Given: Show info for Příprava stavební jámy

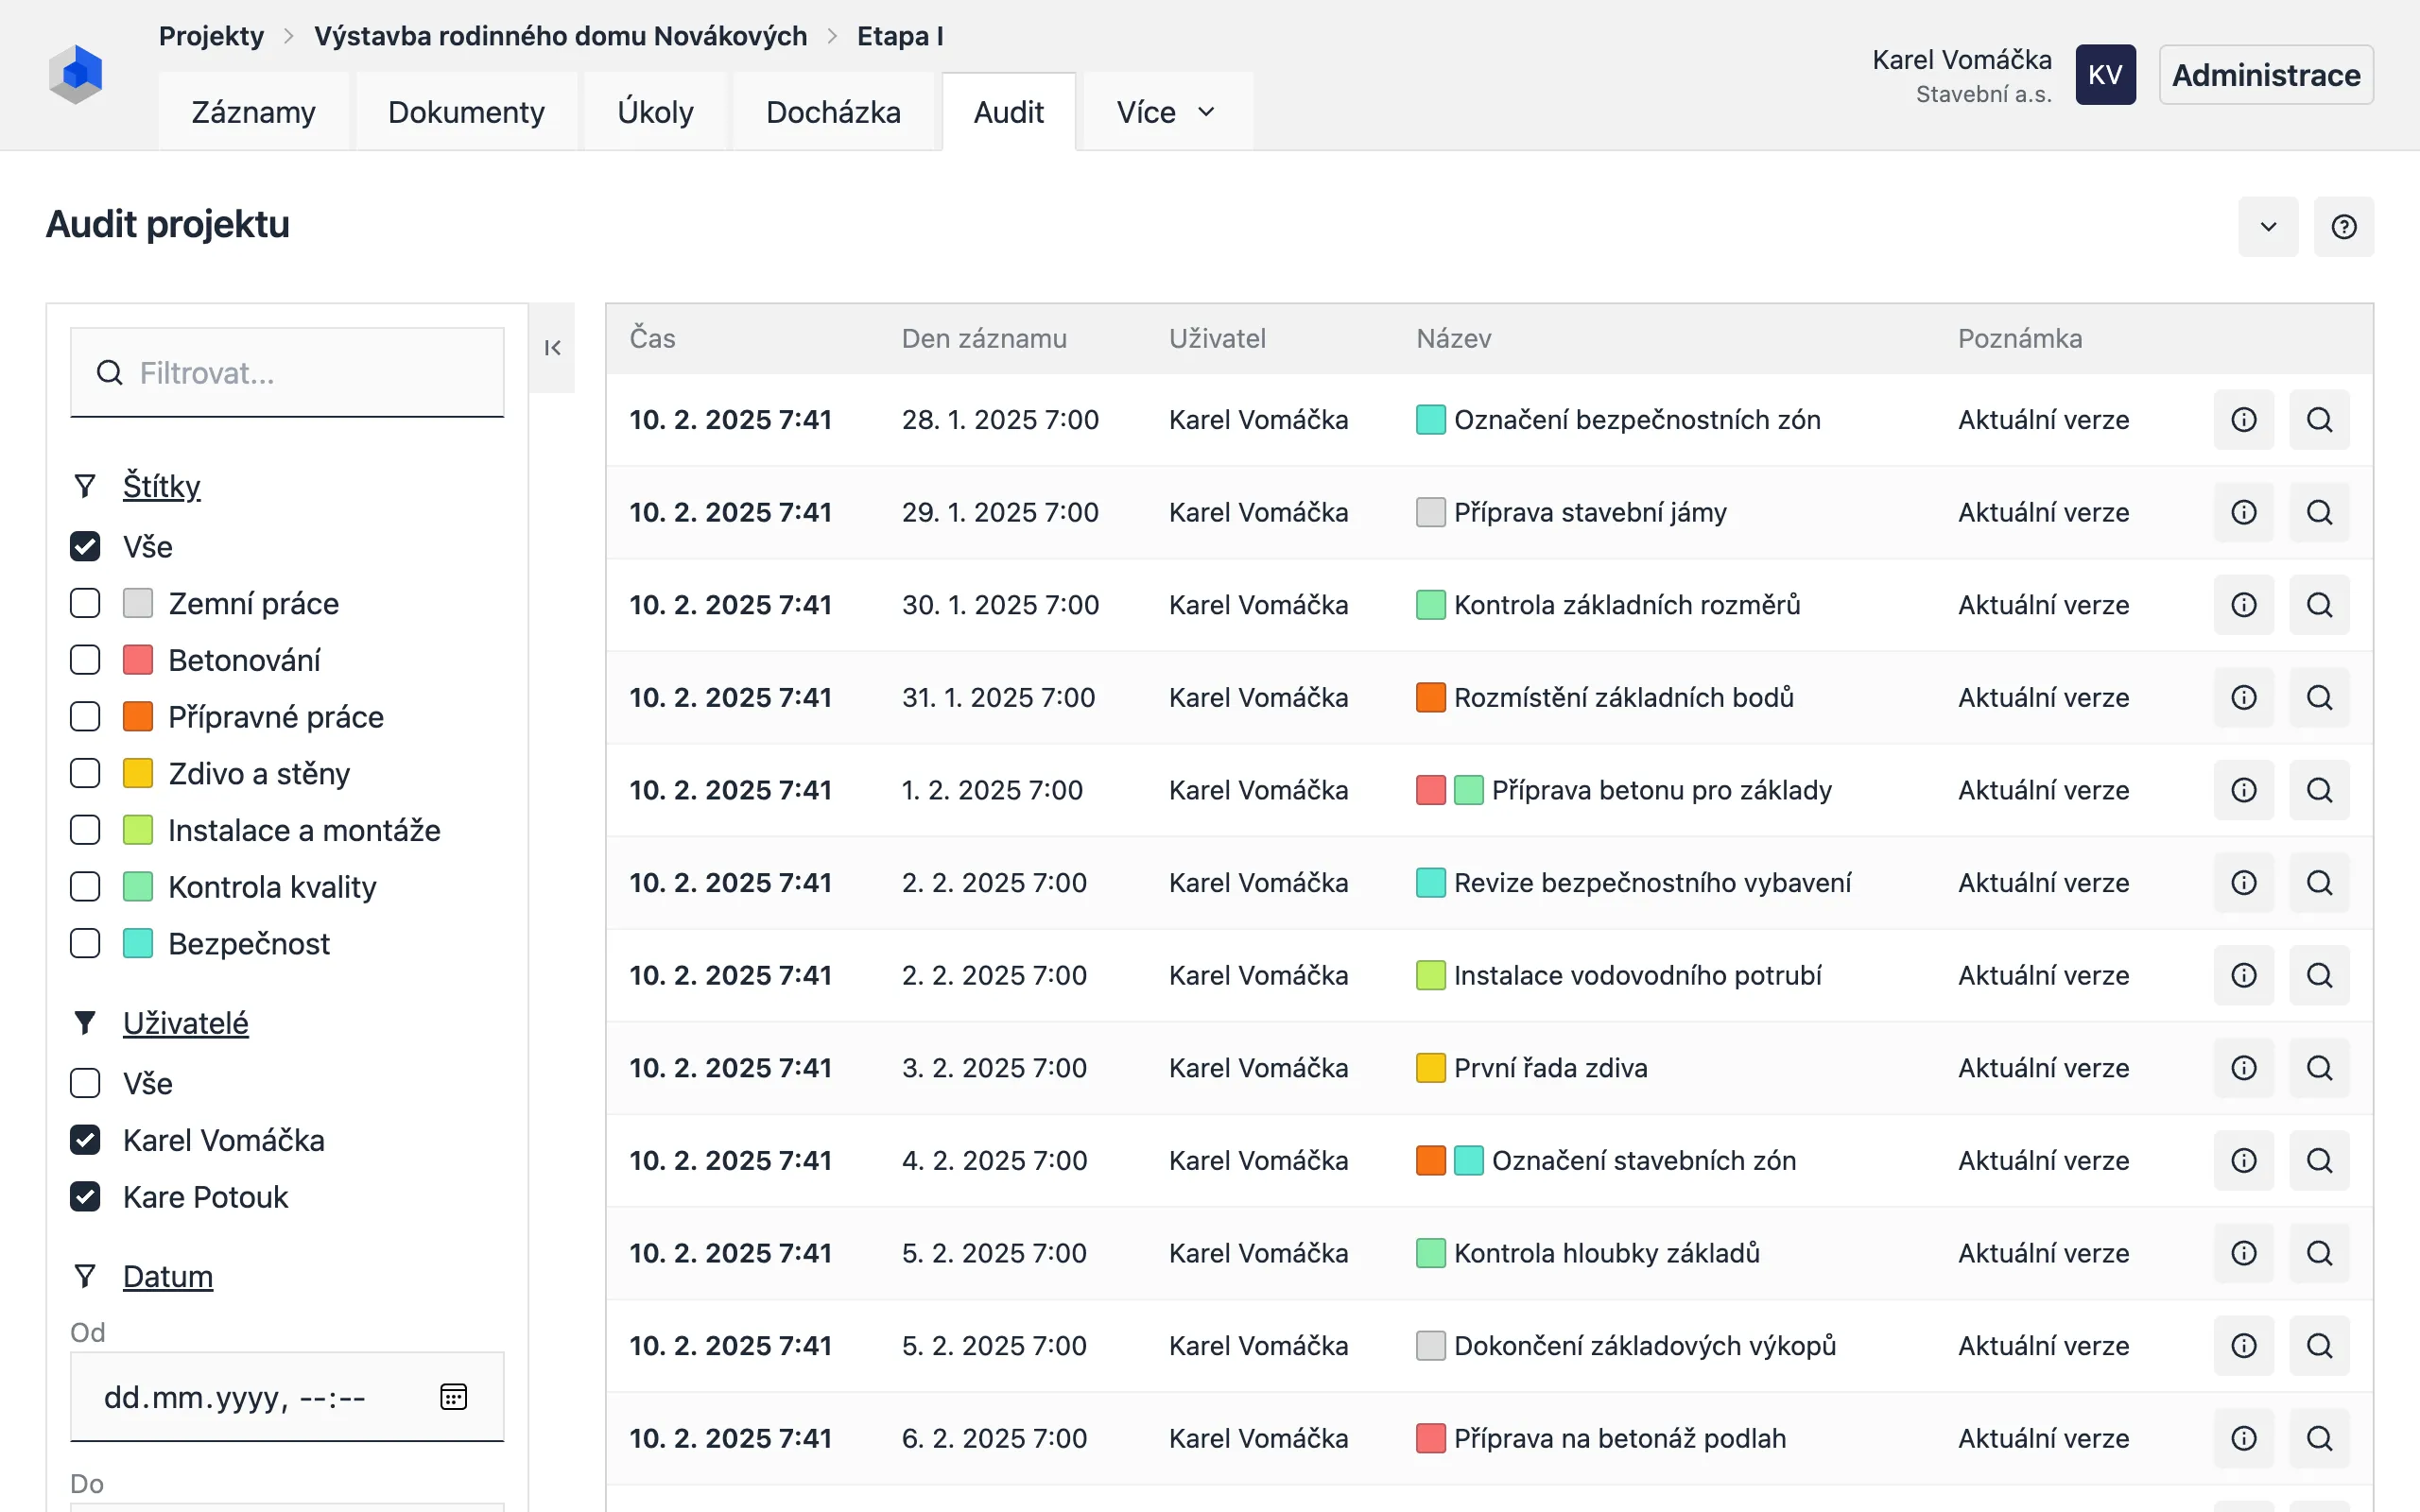Looking at the screenshot, I should pos(2244,512).
